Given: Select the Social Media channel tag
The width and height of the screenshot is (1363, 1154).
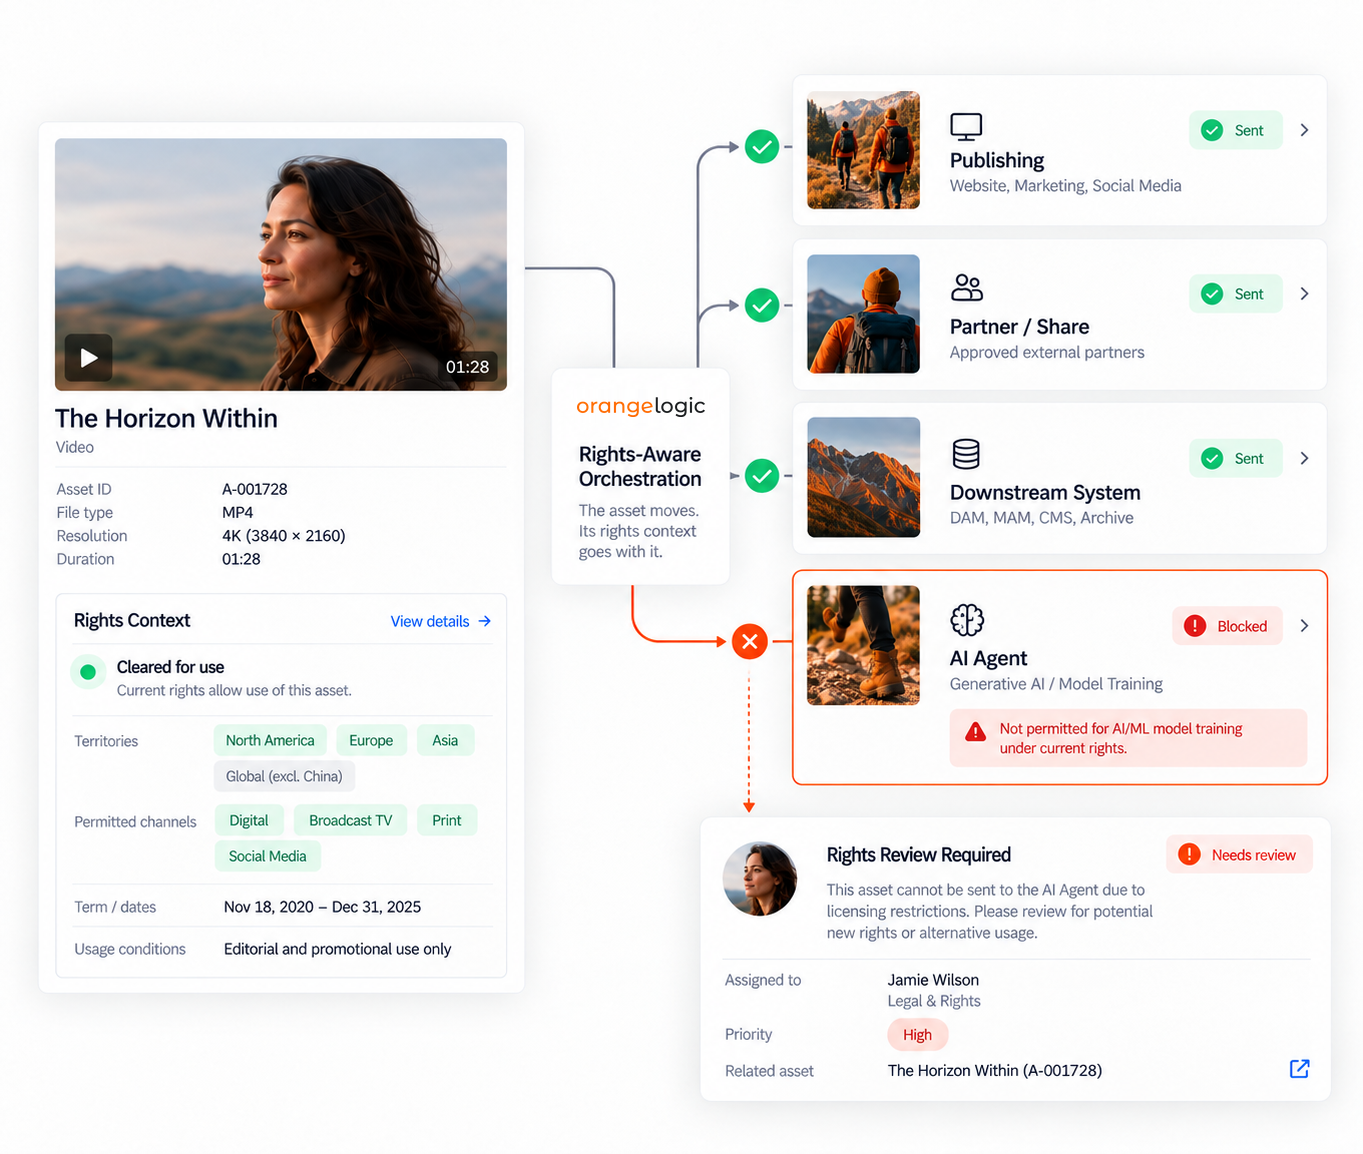Looking at the screenshot, I should coord(267,856).
